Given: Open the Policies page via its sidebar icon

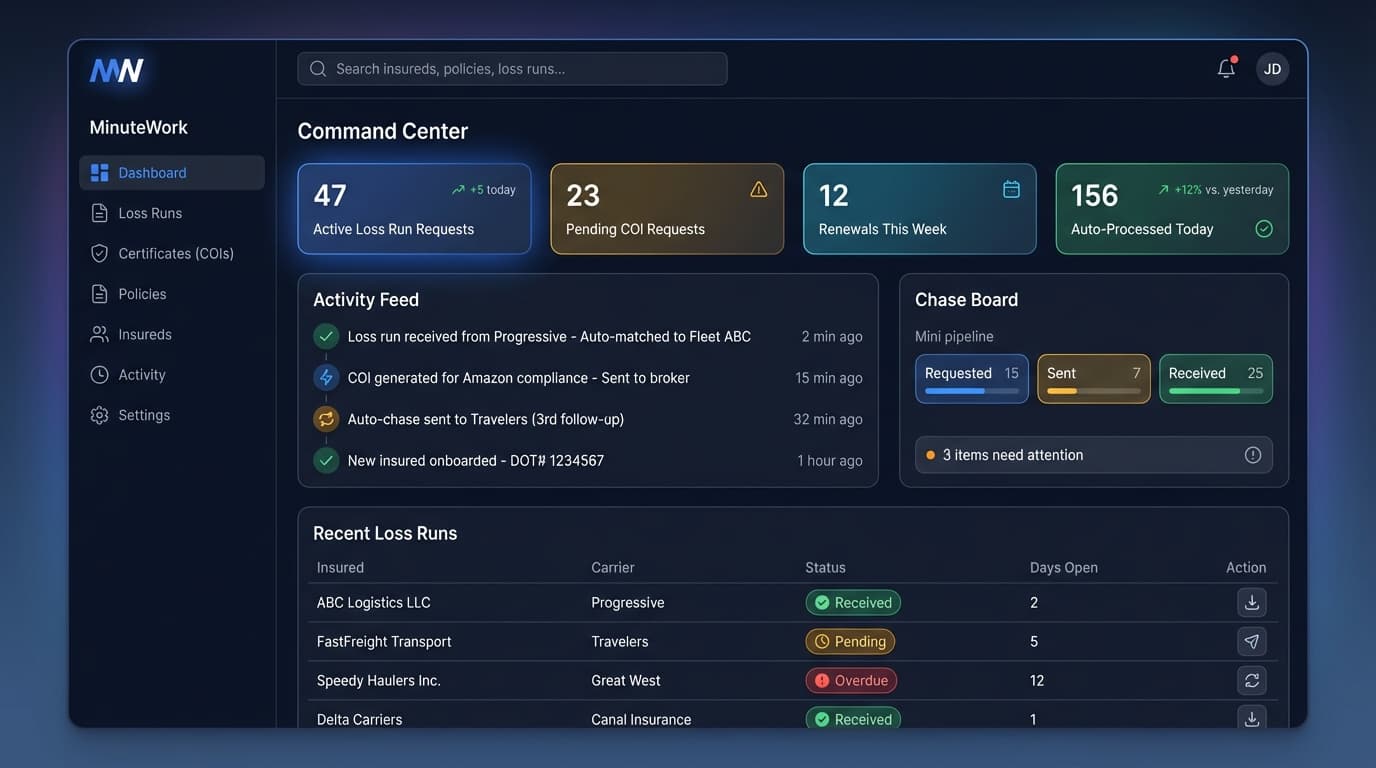Looking at the screenshot, I should pos(100,293).
